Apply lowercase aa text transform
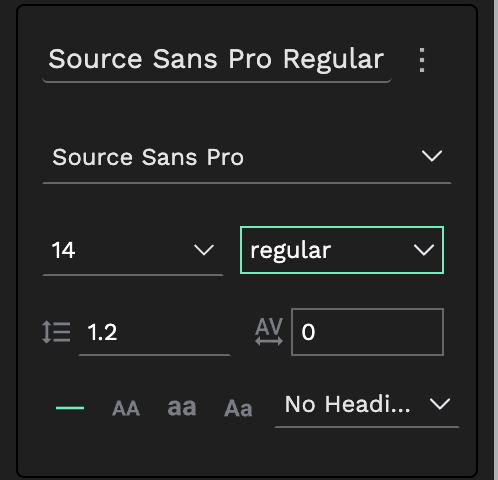The width and height of the screenshot is (498, 480). click(182, 407)
